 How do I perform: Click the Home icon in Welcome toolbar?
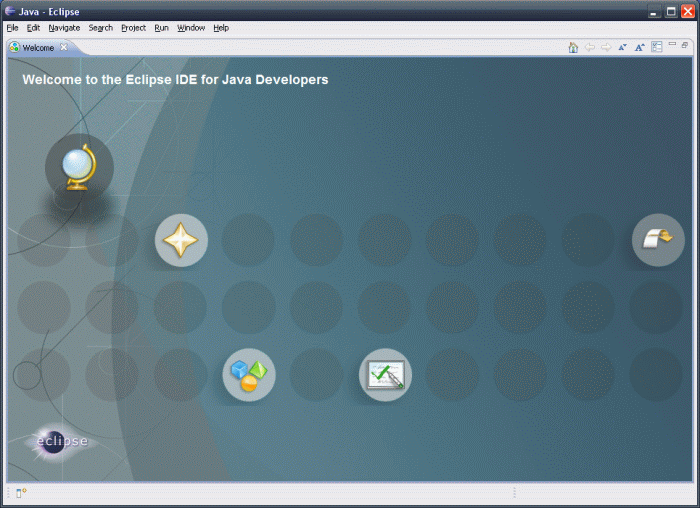click(573, 47)
